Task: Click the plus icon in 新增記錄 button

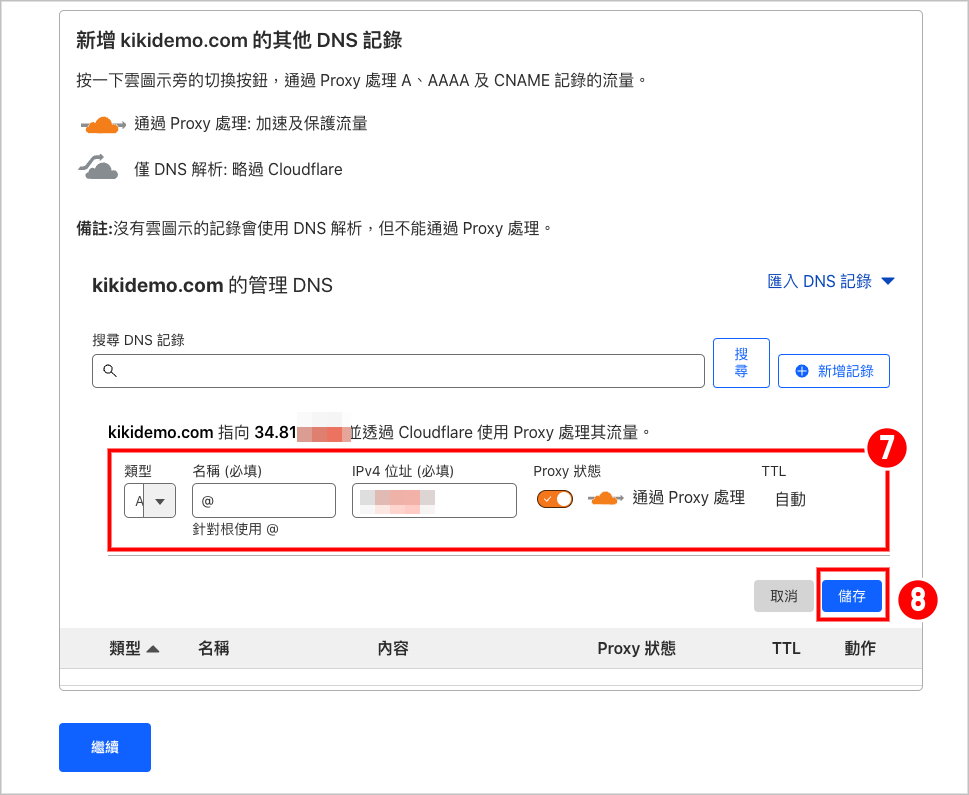Action: click(802, 371)
